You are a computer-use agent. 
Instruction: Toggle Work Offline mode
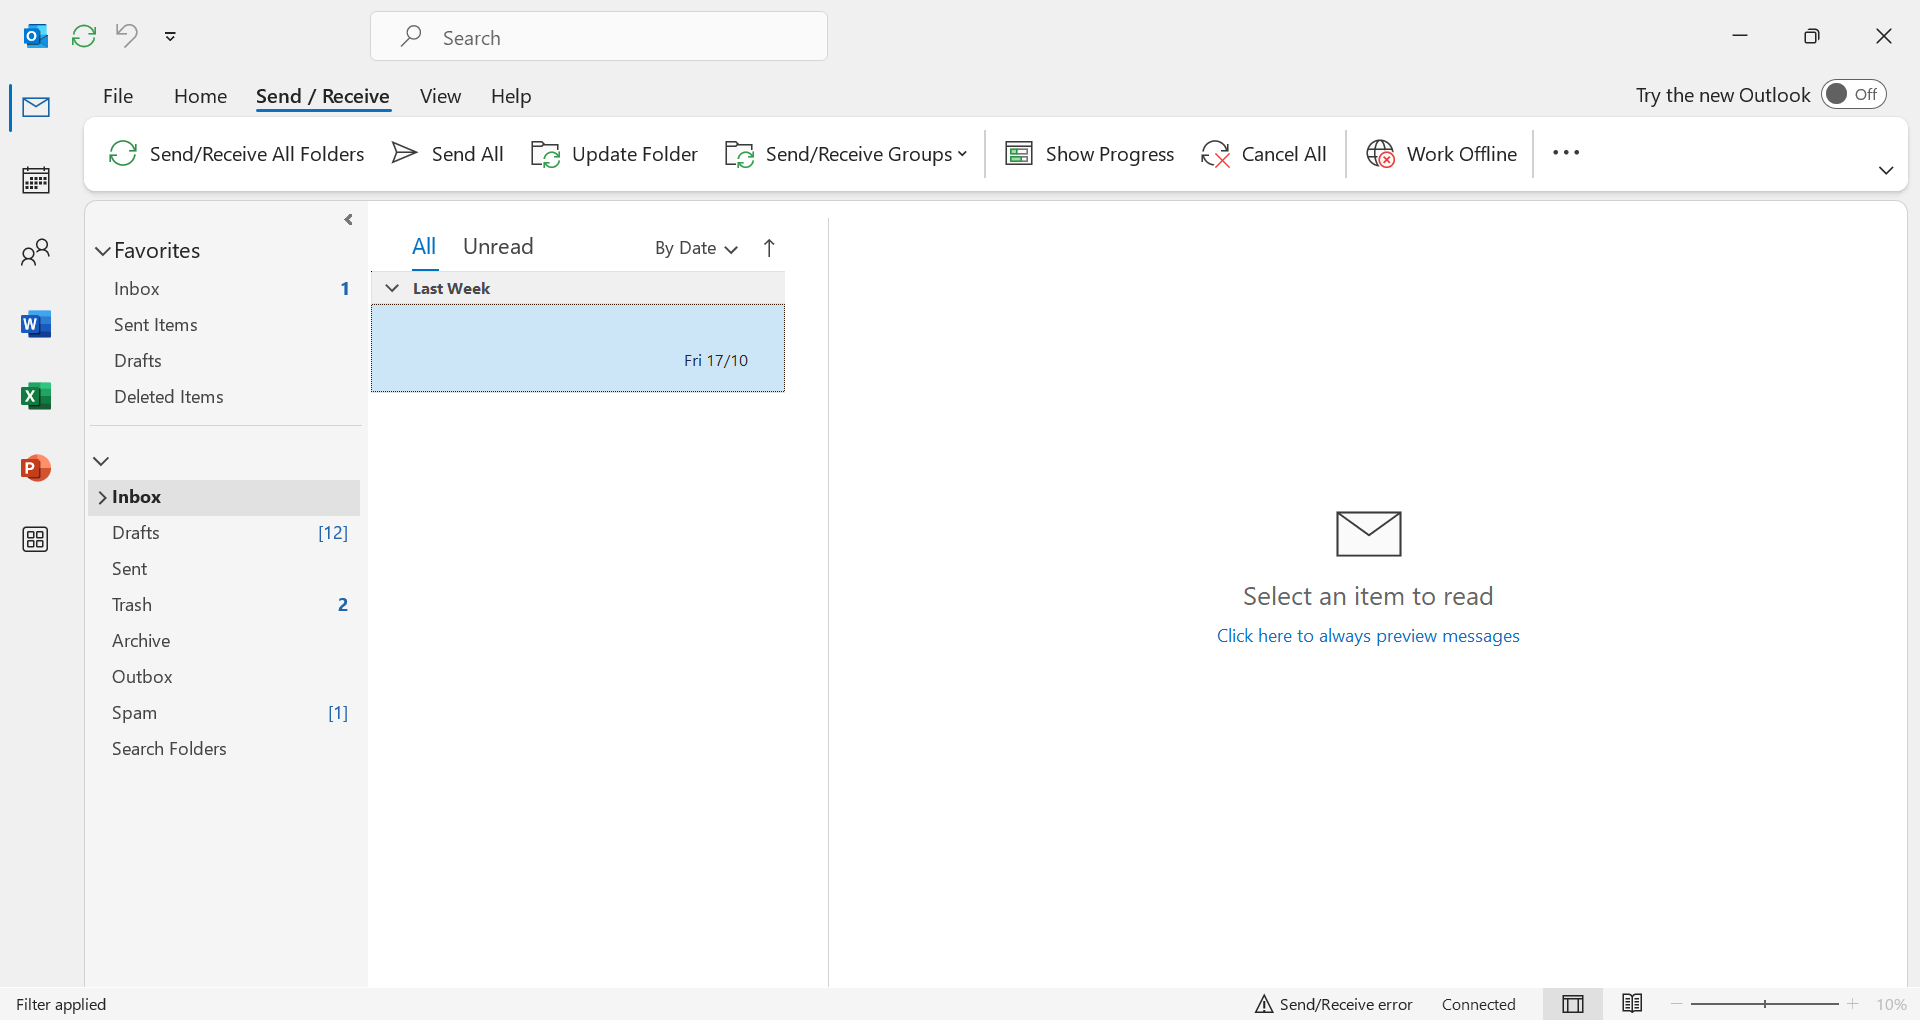[x=1441, y=154]
